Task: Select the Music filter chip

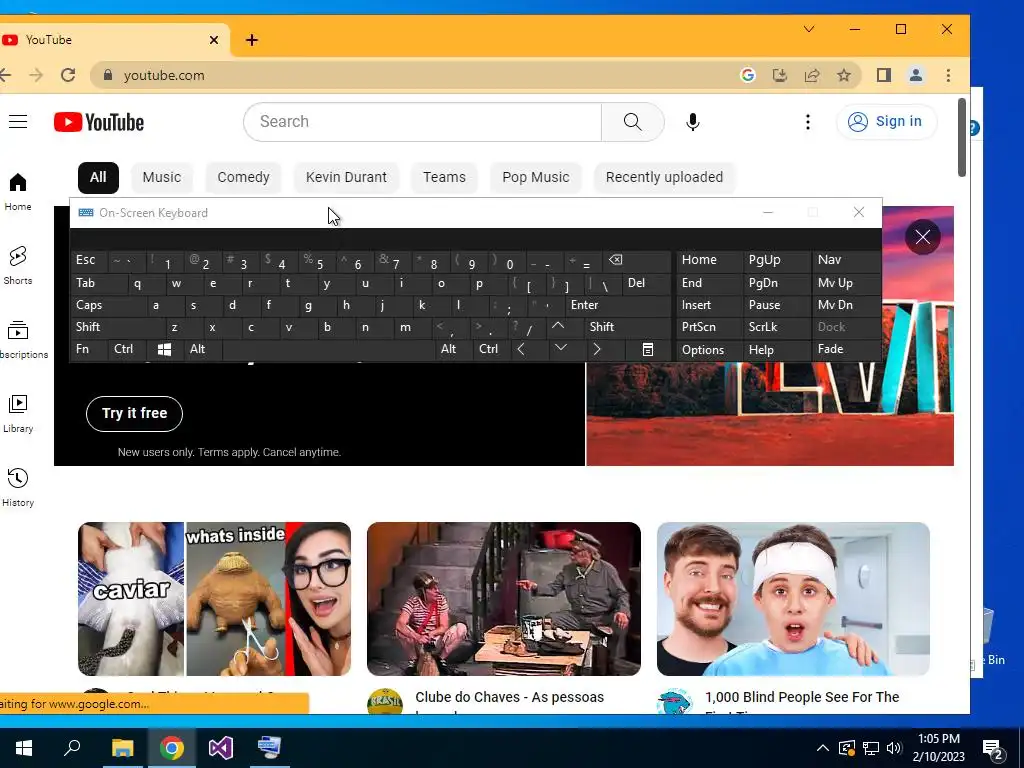Action: pyautogui.click(x=161, y=178)
